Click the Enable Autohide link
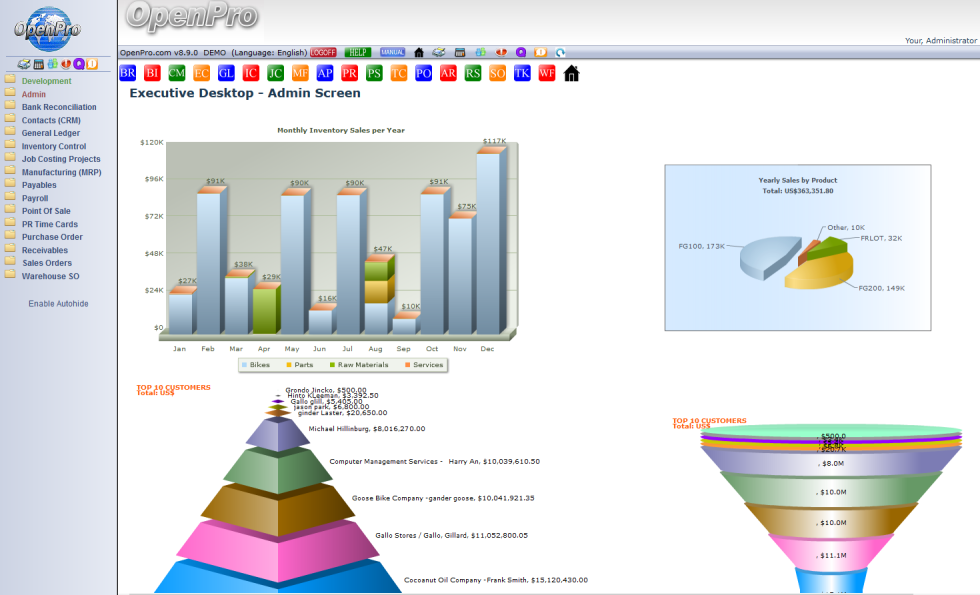The width and height of the screenshot is (980, 595). pos(60,303)
